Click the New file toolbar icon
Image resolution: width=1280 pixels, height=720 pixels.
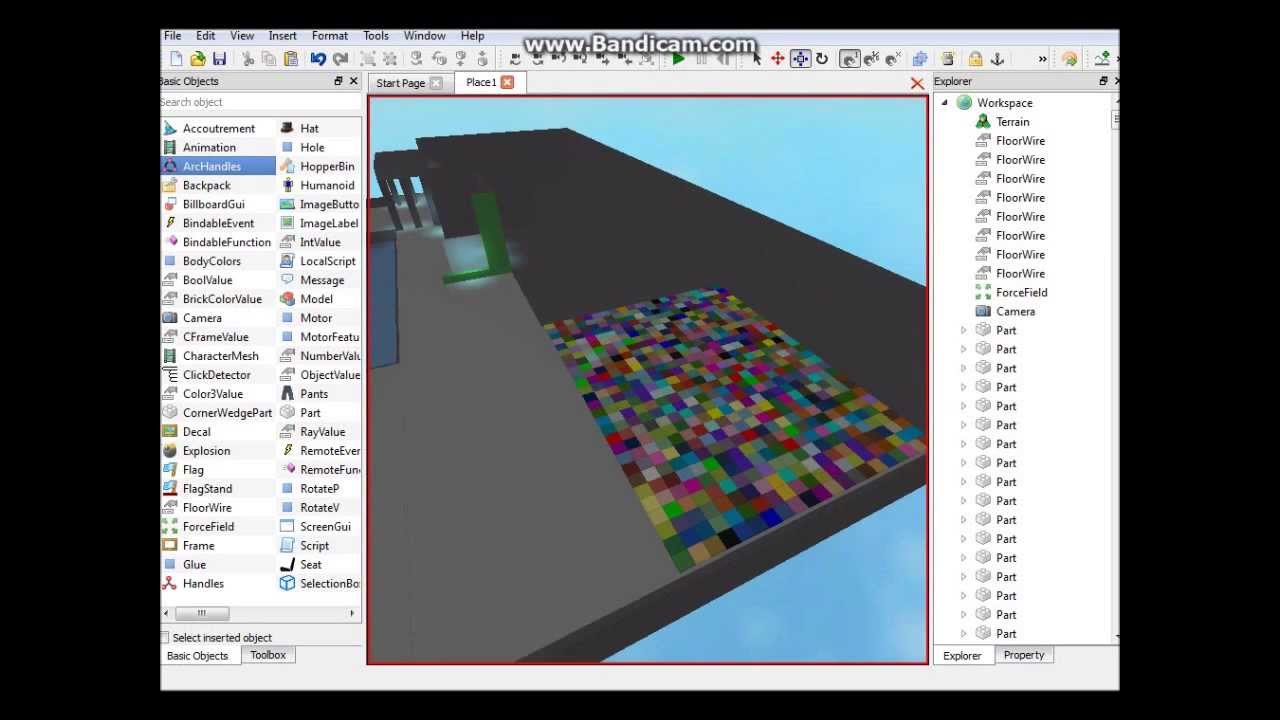click(176, 59)
